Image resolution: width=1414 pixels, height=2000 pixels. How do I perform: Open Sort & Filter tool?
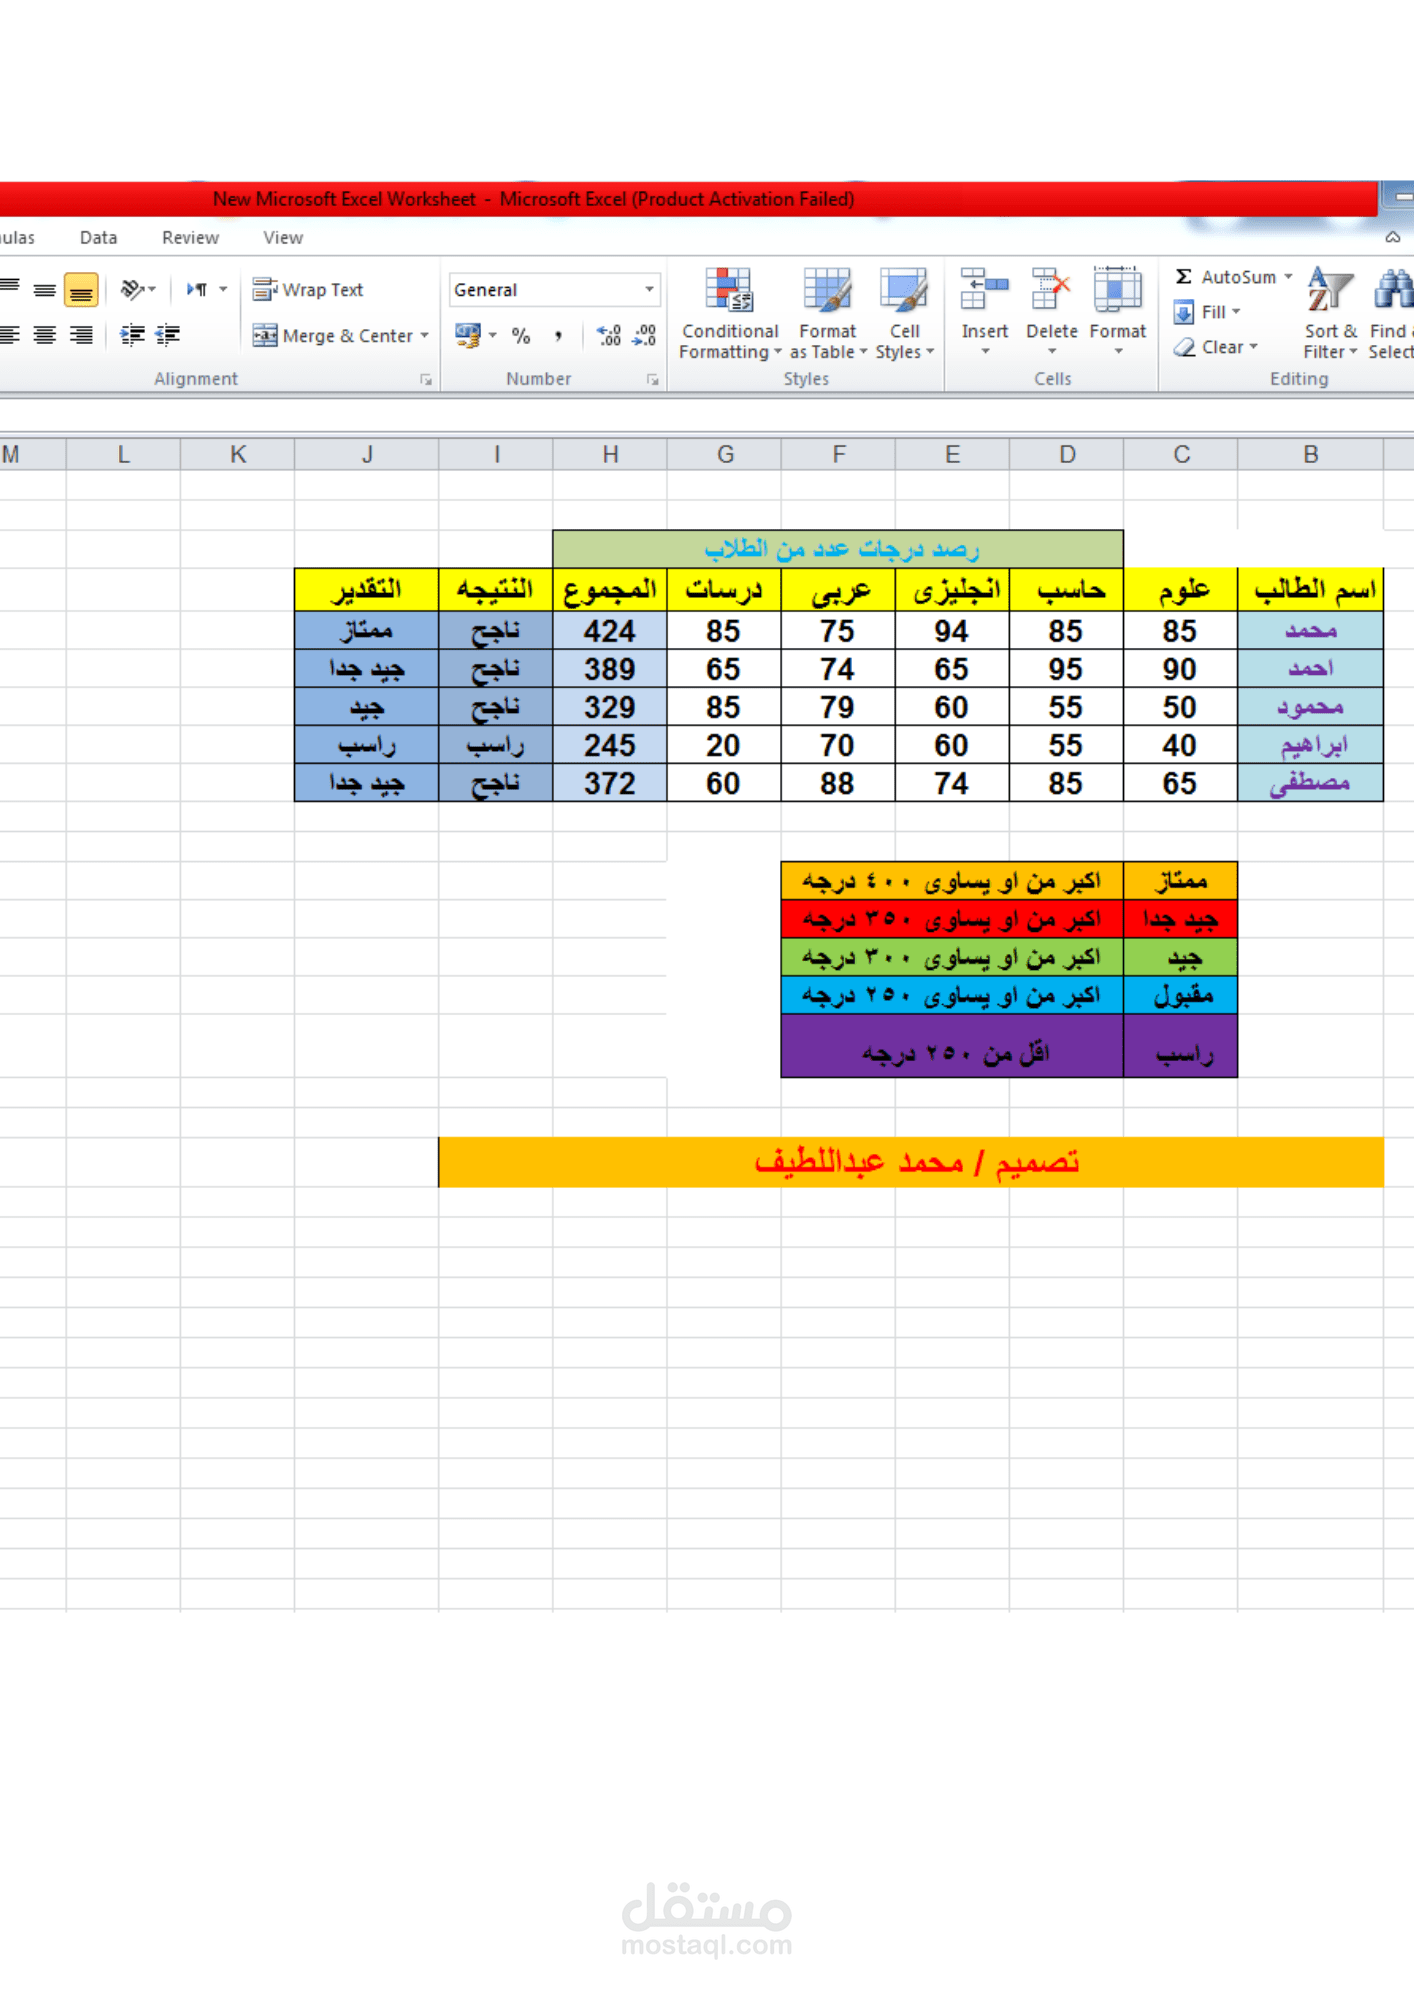[1330, 313]
